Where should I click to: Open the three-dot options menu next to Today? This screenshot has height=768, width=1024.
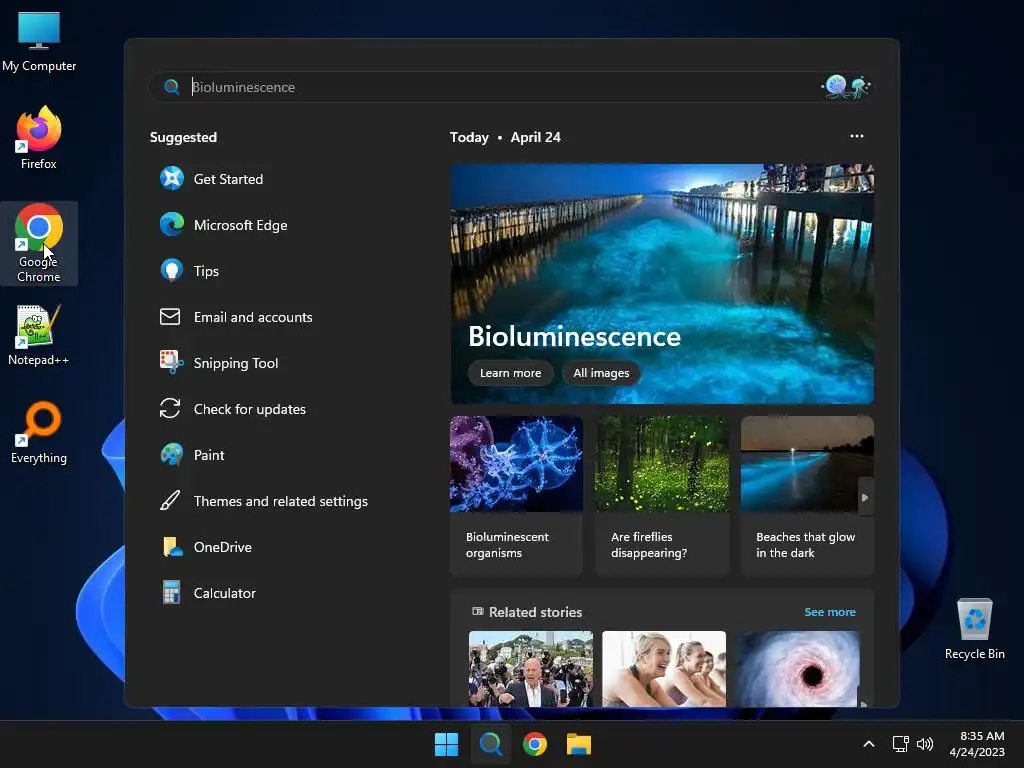(857, 136)
